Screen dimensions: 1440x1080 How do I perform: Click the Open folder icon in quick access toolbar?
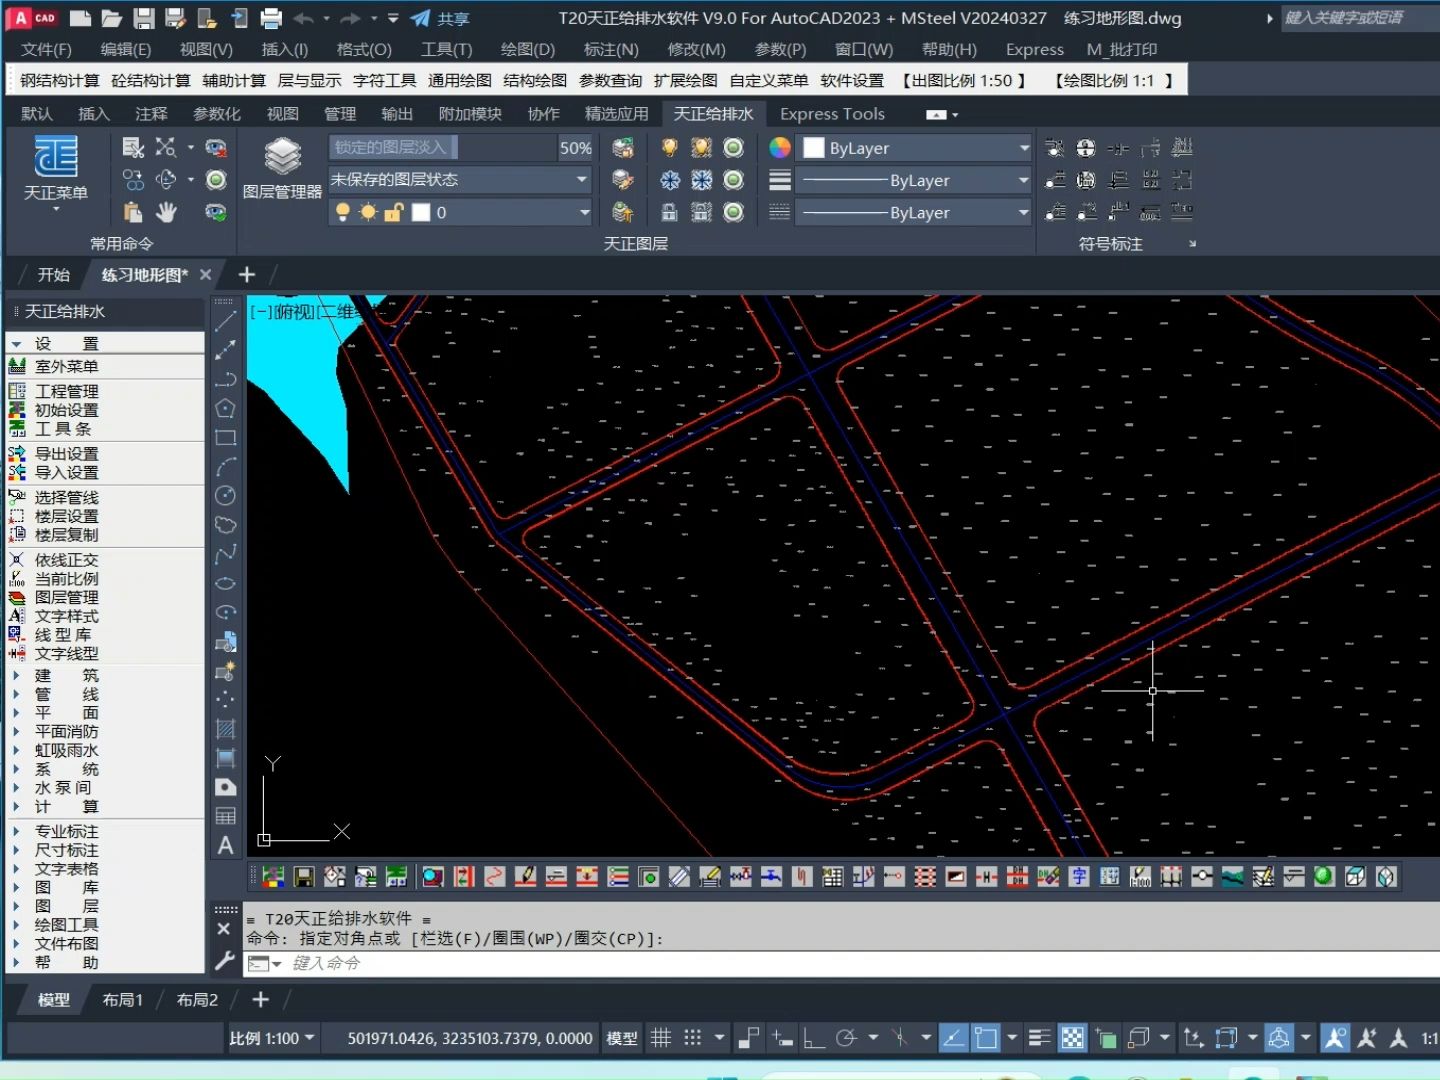coord(111,18)
